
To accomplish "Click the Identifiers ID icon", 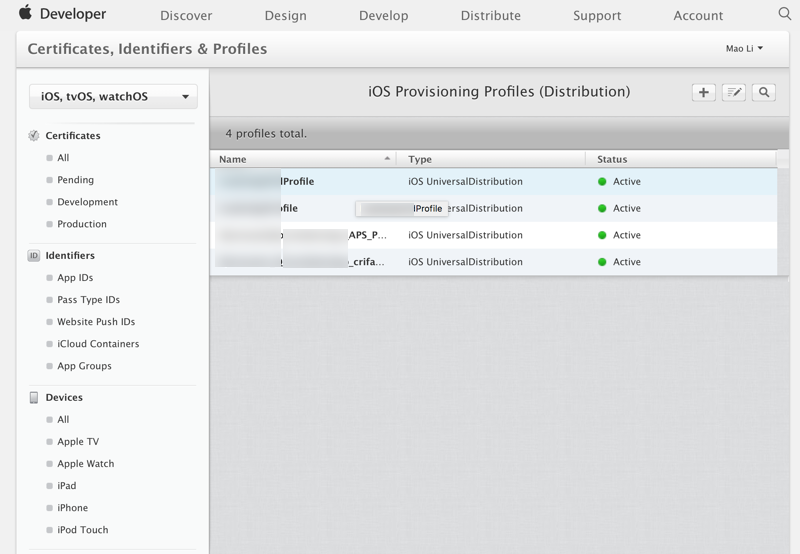I will pyautogui.click(x=34, y=256).
